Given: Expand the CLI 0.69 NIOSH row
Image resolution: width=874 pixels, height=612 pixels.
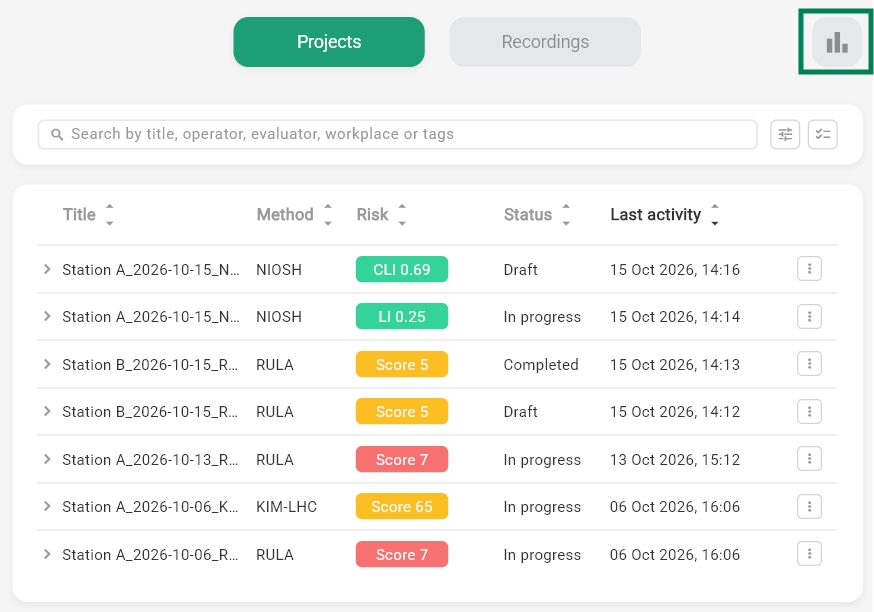Looking at the screenshot, I should click(47, 269).
